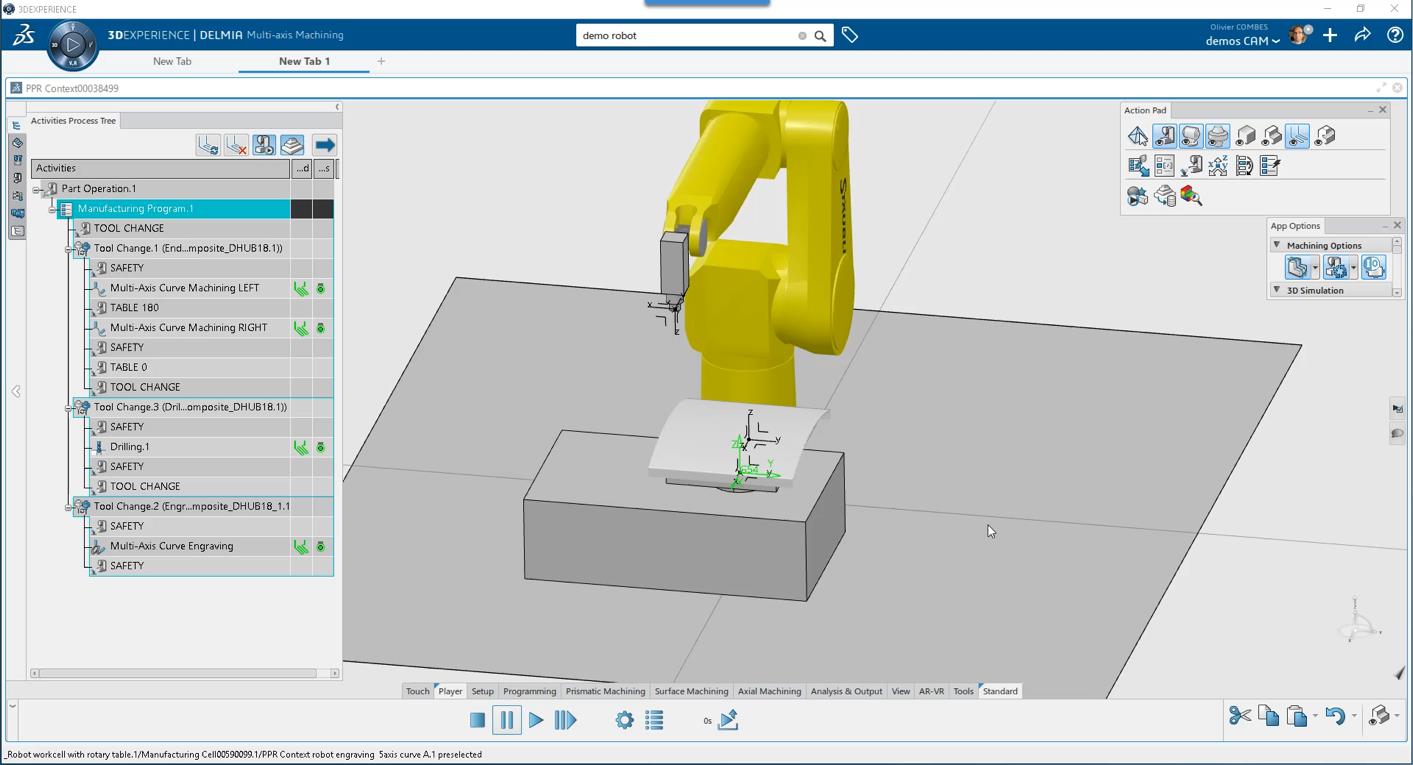
Task: Collapse the Machining Options section
Action: [x=1277, y=245]
